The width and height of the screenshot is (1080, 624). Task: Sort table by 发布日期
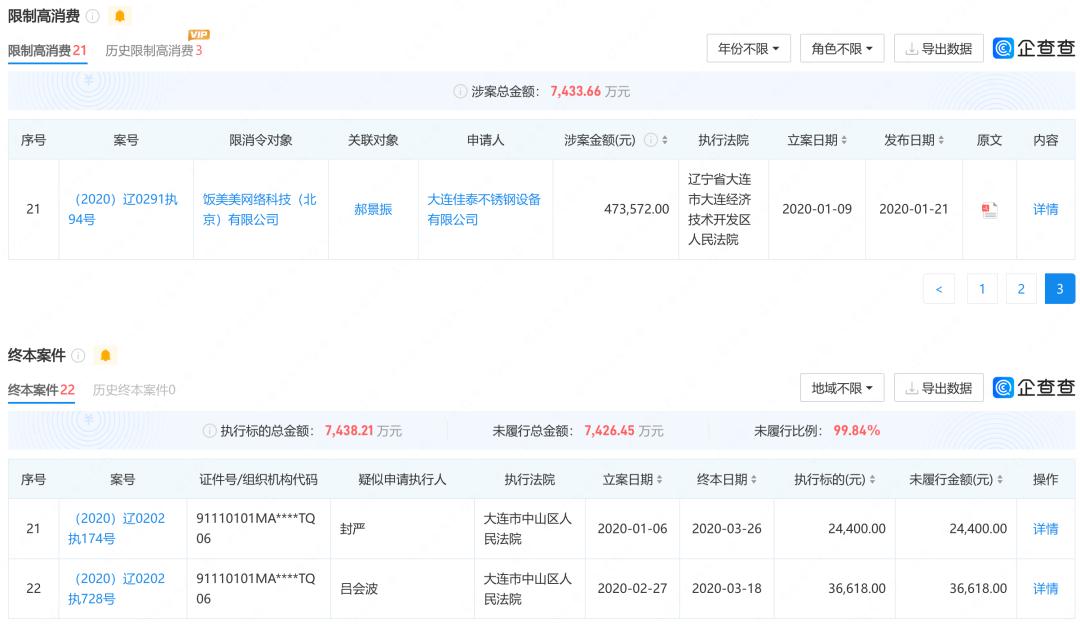pyautogui.click(x=941, y=141)
